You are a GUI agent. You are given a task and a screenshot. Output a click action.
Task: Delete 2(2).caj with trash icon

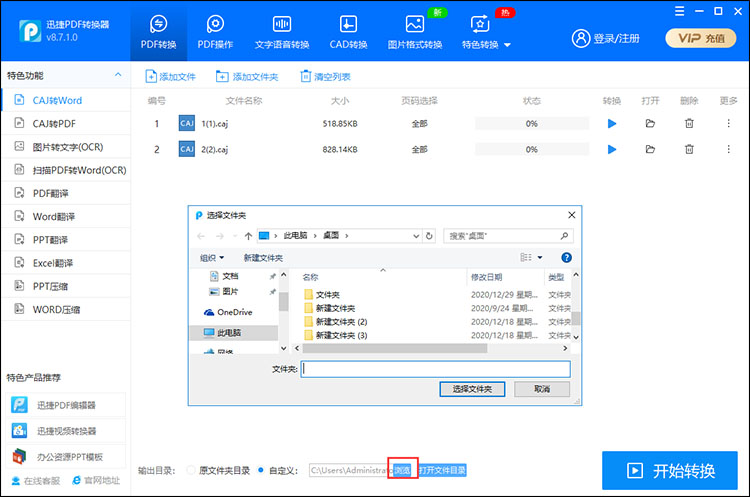689,149
